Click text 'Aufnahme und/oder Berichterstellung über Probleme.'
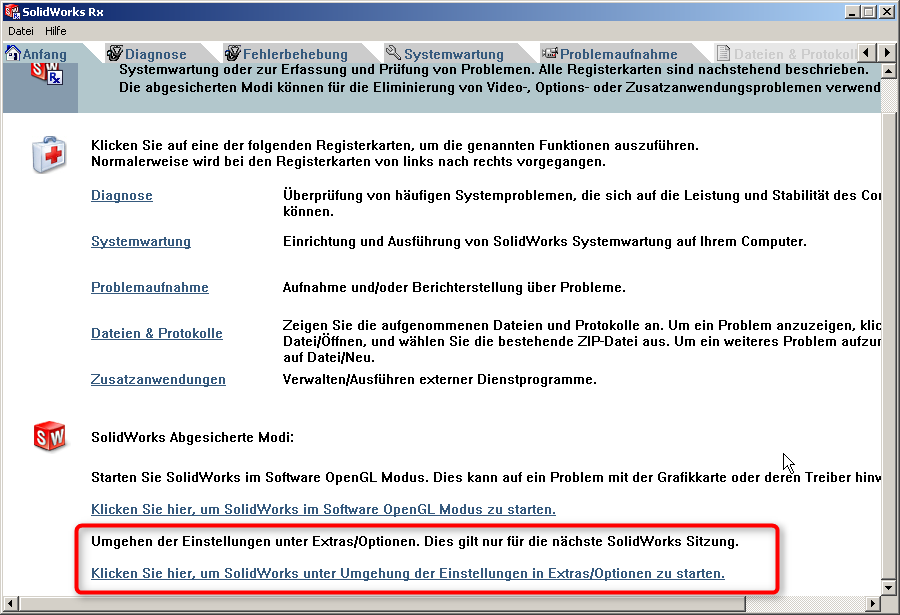This screenshot has width=900, height=615. pyautogui.click(x=454, y=288)
